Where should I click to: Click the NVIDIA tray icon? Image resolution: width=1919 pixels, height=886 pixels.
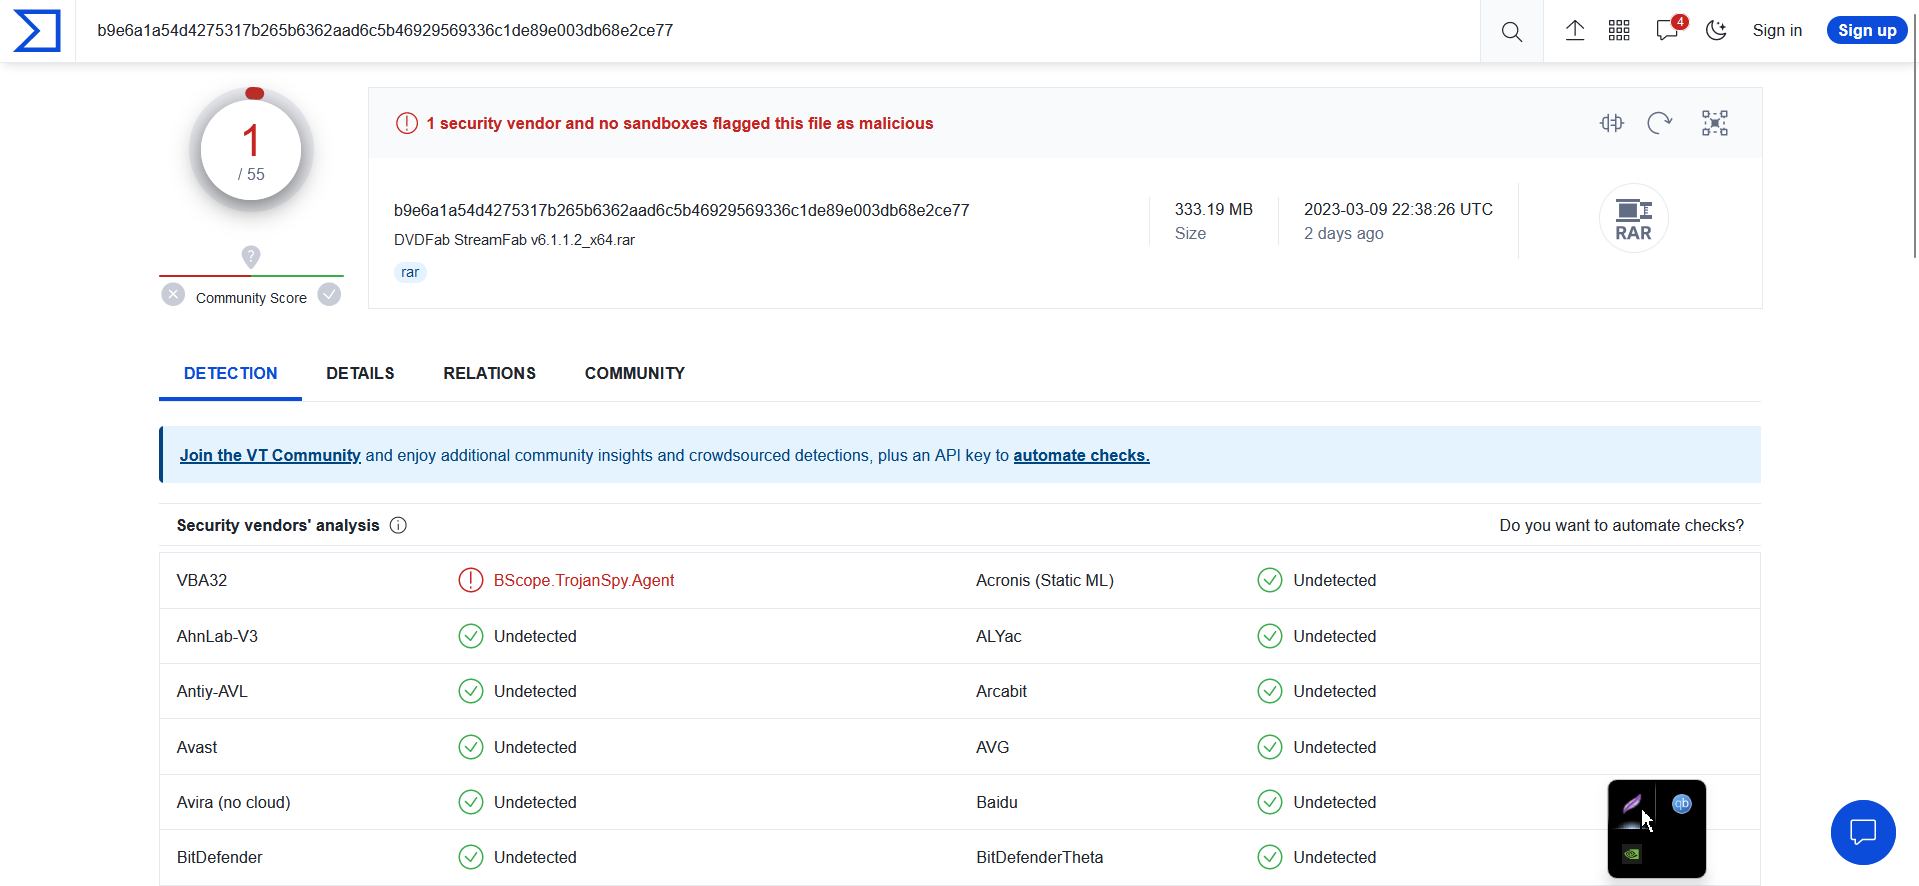pyautogui.click(x=1632, y=854)
